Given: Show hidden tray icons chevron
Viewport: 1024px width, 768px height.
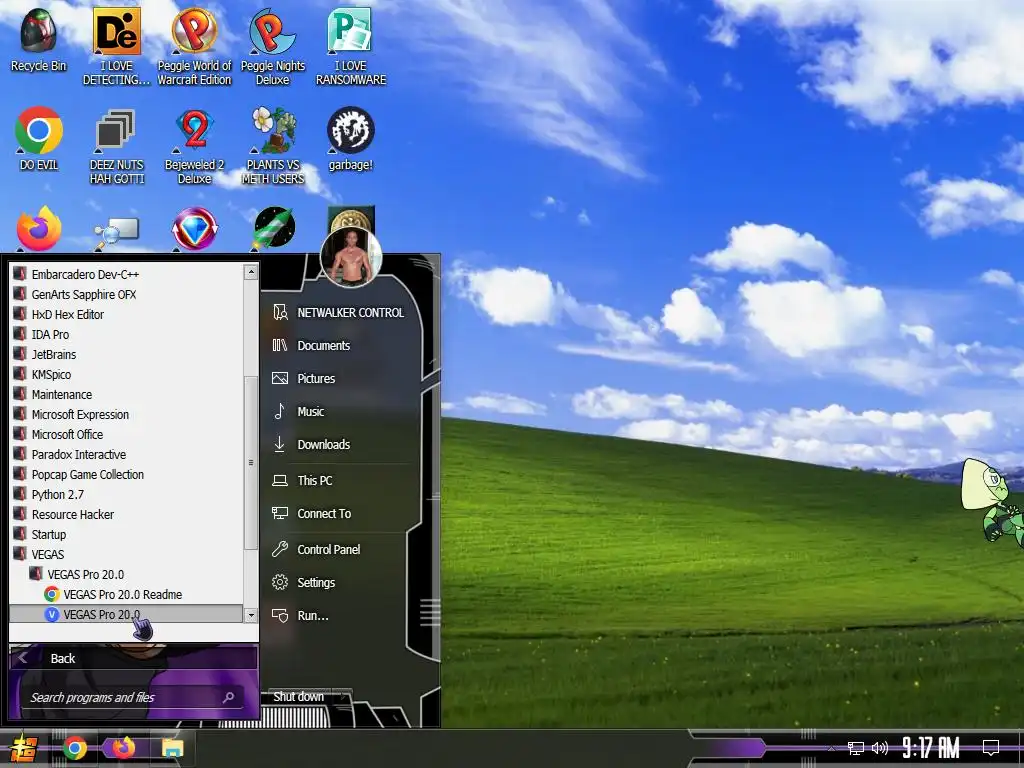Looking at the screenshot, I should (x=831, y=748).
